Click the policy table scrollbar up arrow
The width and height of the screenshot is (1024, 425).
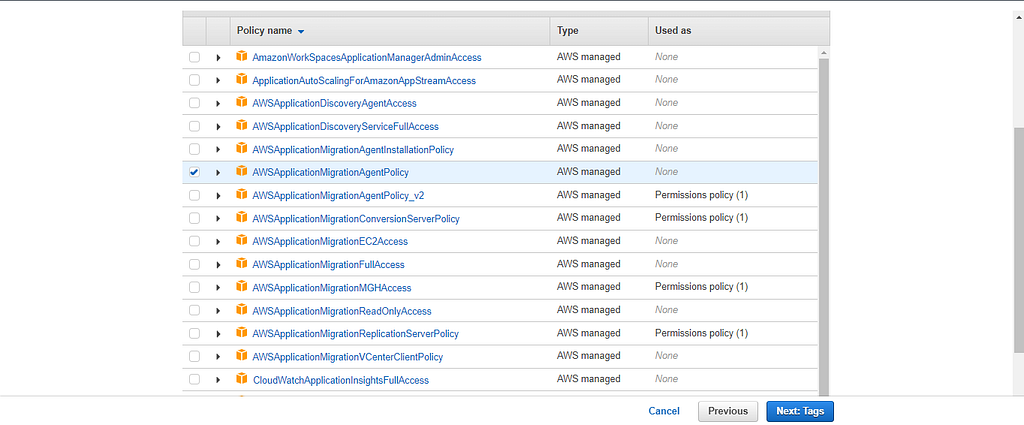824,52
